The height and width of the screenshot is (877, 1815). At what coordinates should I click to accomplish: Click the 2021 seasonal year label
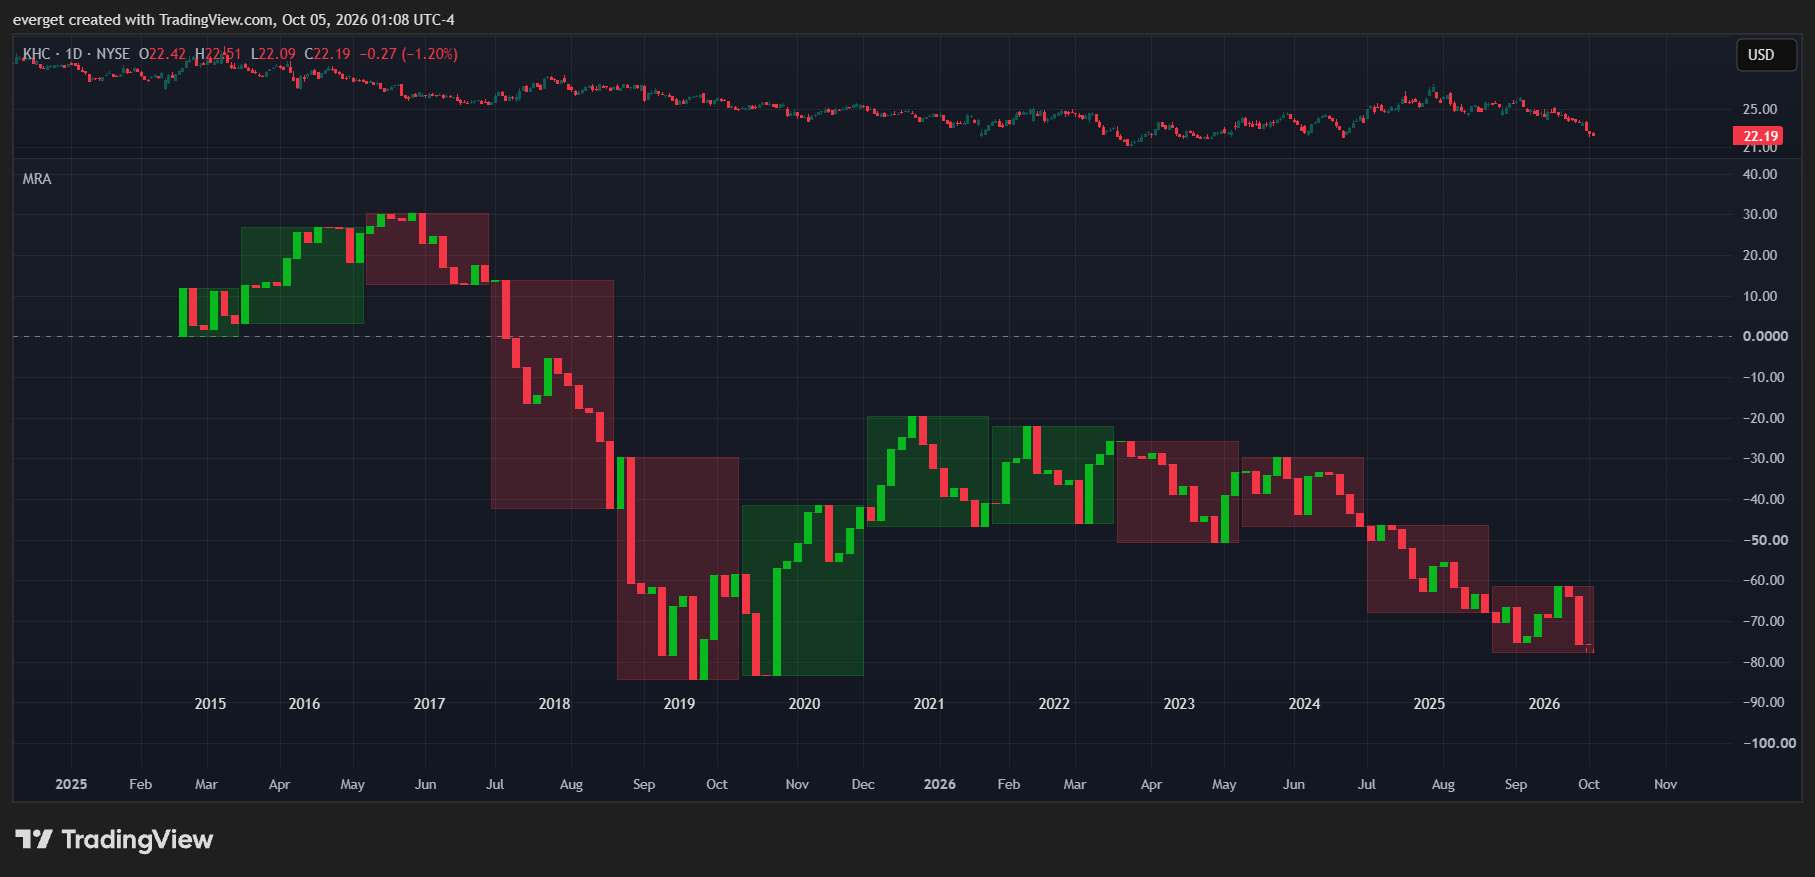click(929, 704)
